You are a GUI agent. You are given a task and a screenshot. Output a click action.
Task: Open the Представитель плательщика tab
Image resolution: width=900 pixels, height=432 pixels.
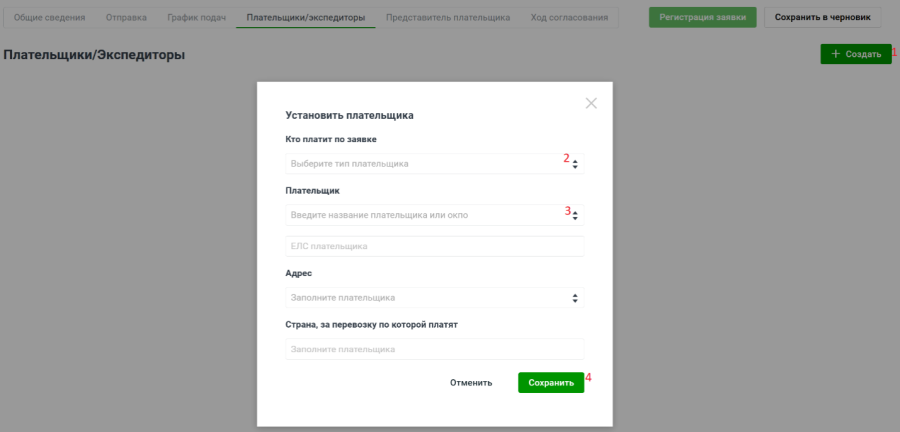pos(447,18)
